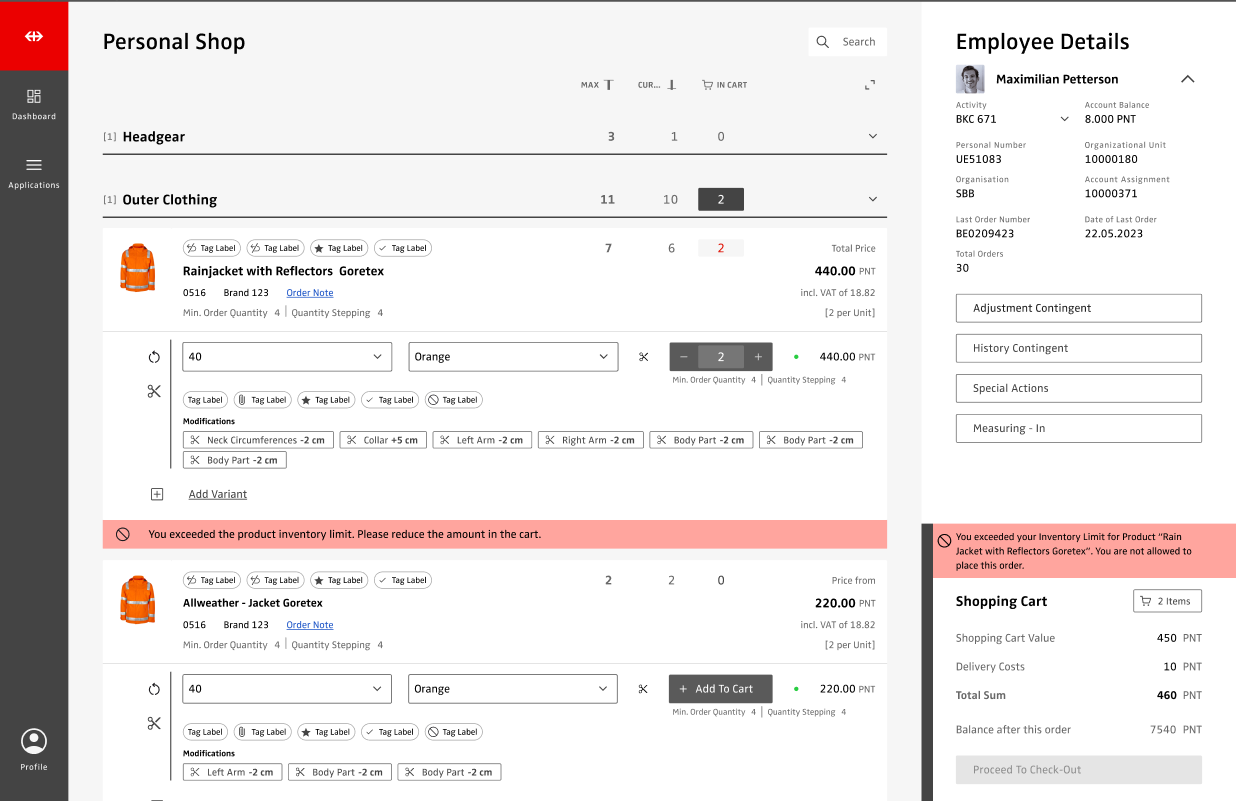Click the plus square Add Variant icon
Image resolution: width=1236 pixels, height=801 pixels.
pos(157,494)
